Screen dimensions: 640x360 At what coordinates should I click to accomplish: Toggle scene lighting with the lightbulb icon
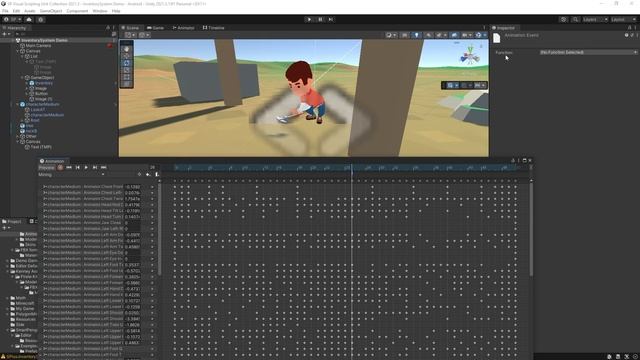pos(416,35)
